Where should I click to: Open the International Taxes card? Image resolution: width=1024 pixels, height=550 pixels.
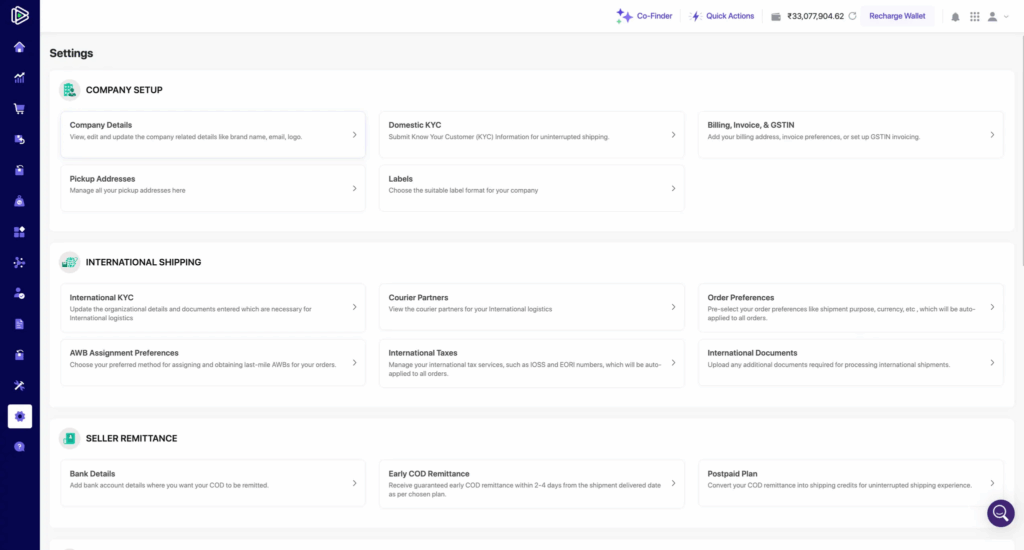531,362
